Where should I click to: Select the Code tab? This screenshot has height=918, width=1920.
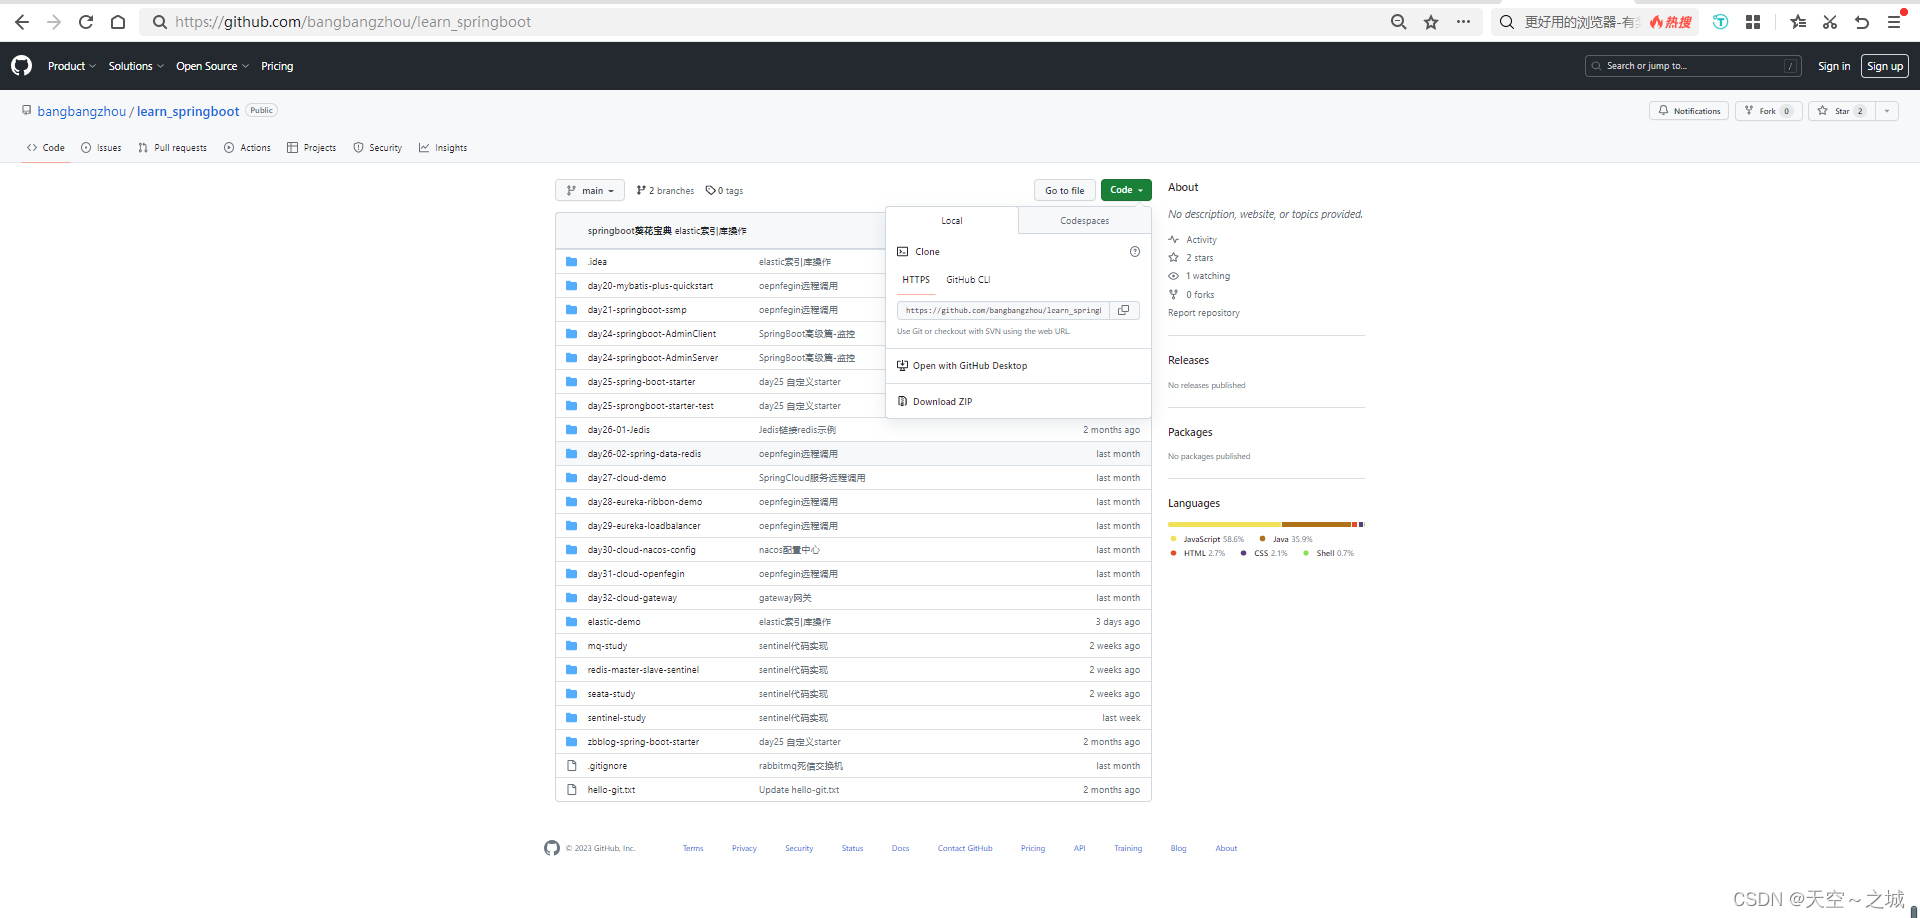45,148
